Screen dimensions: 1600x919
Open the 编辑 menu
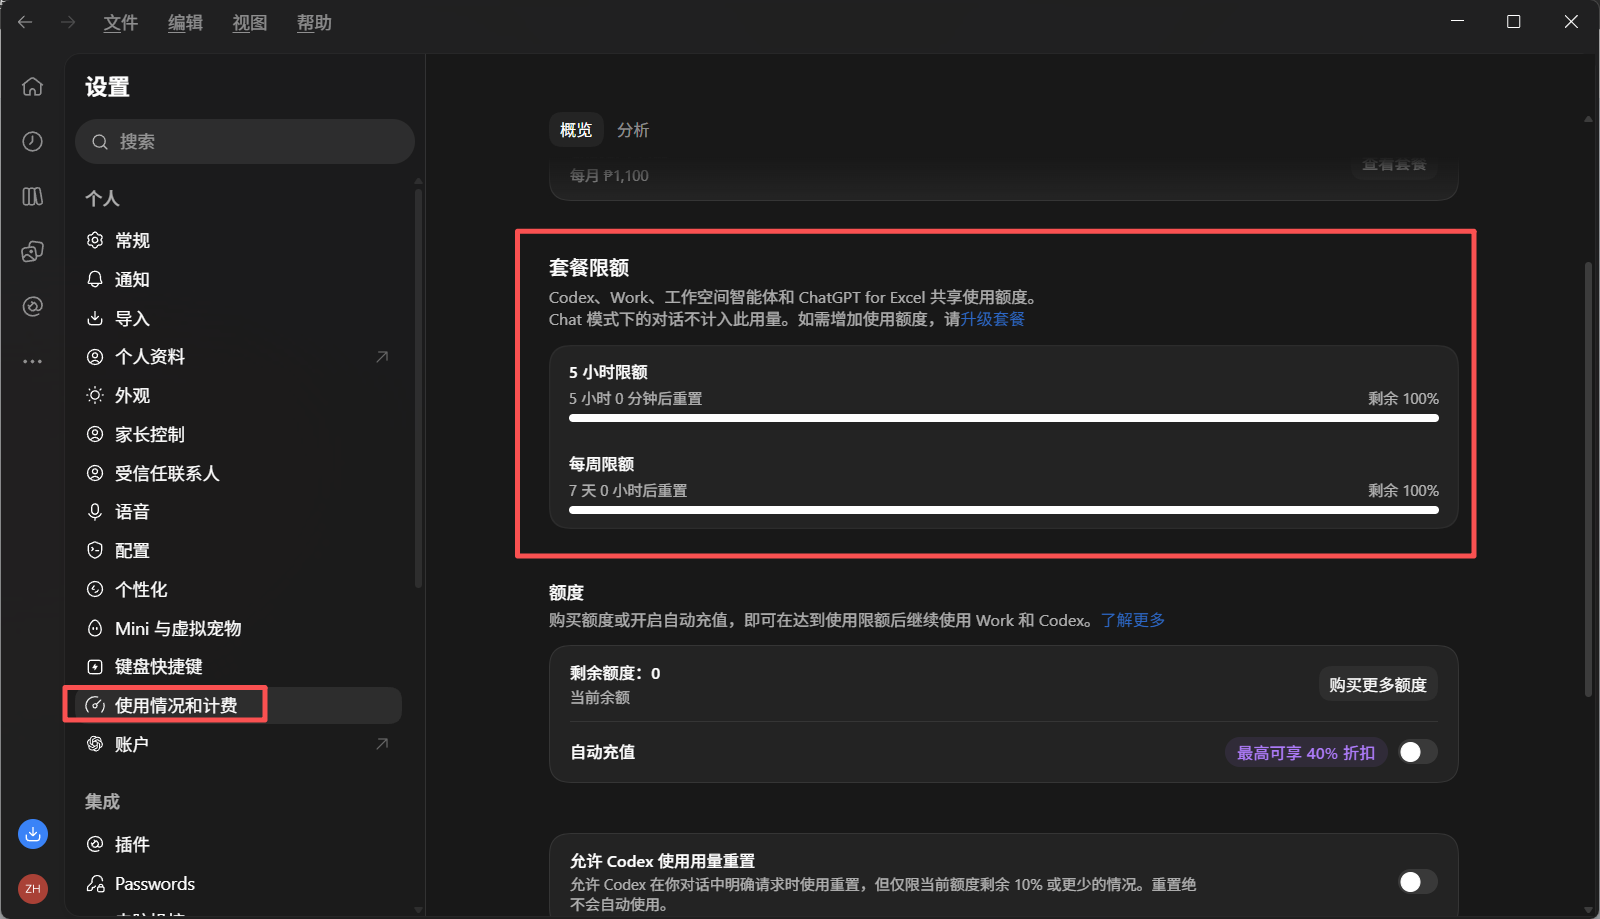tap(185, 22)
